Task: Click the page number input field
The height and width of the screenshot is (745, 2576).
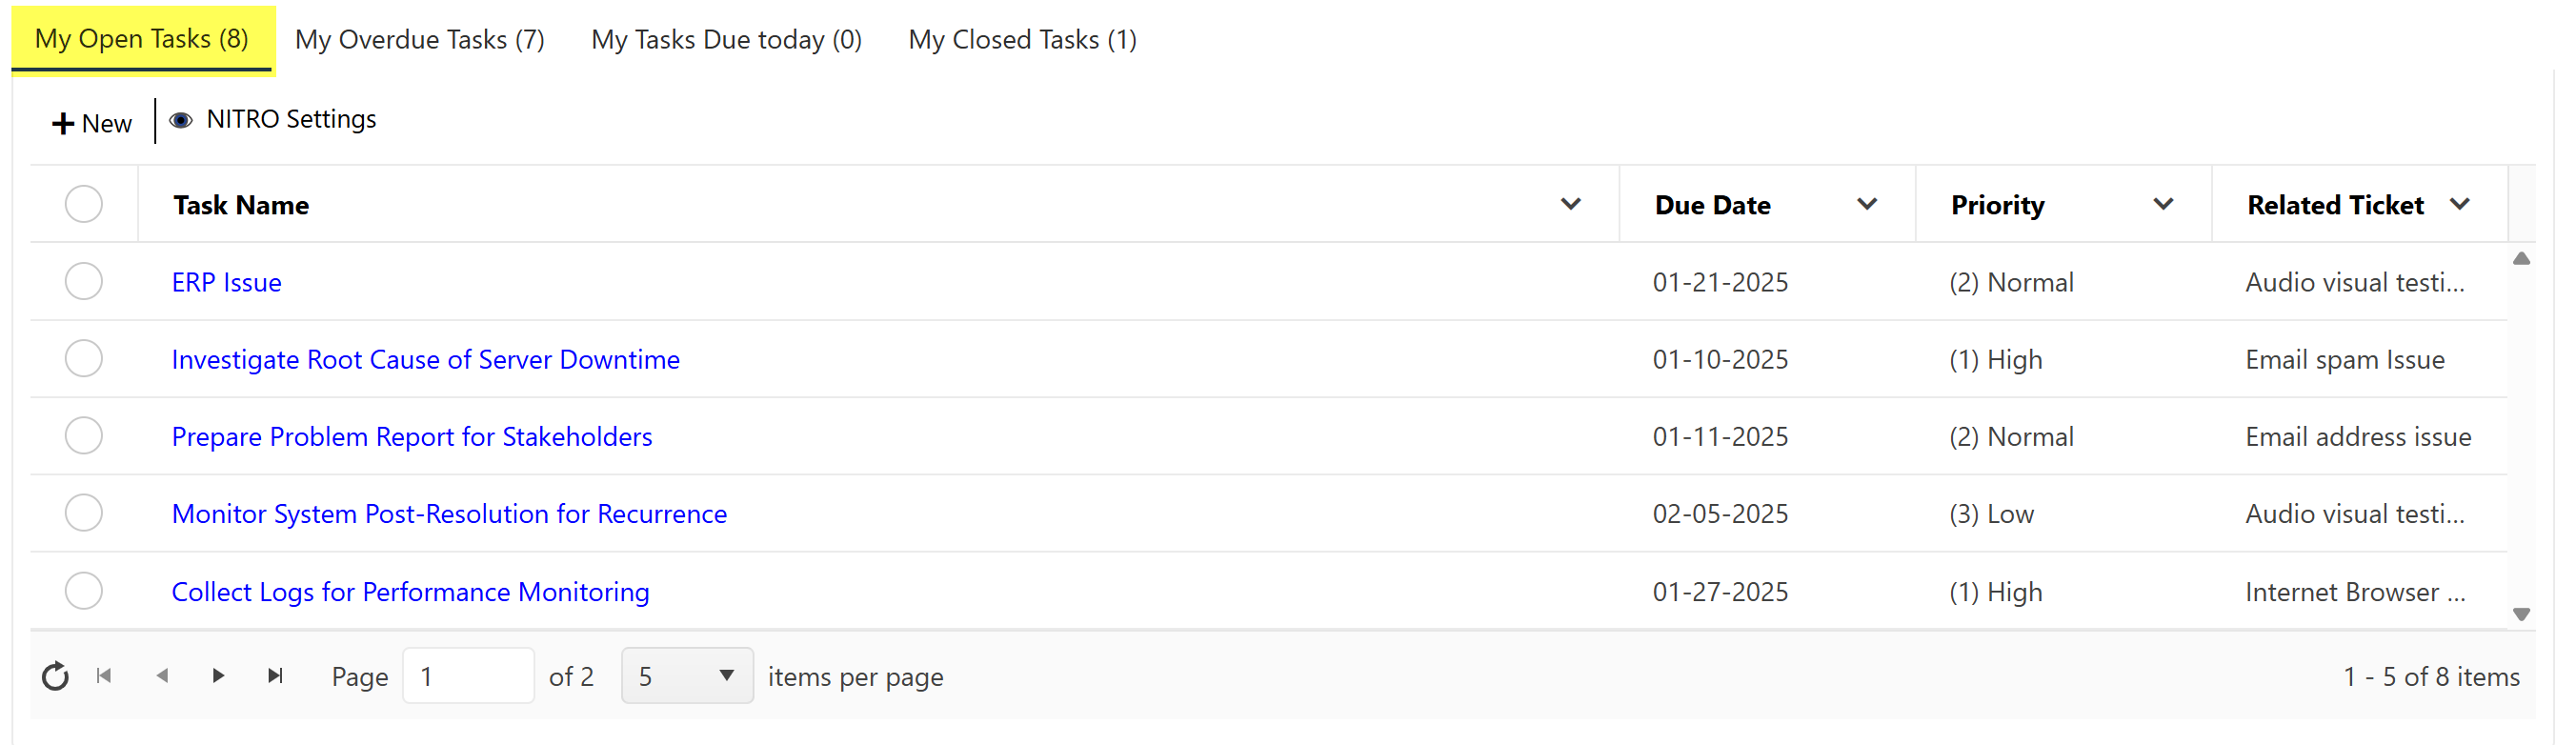Action: [468, 676]
